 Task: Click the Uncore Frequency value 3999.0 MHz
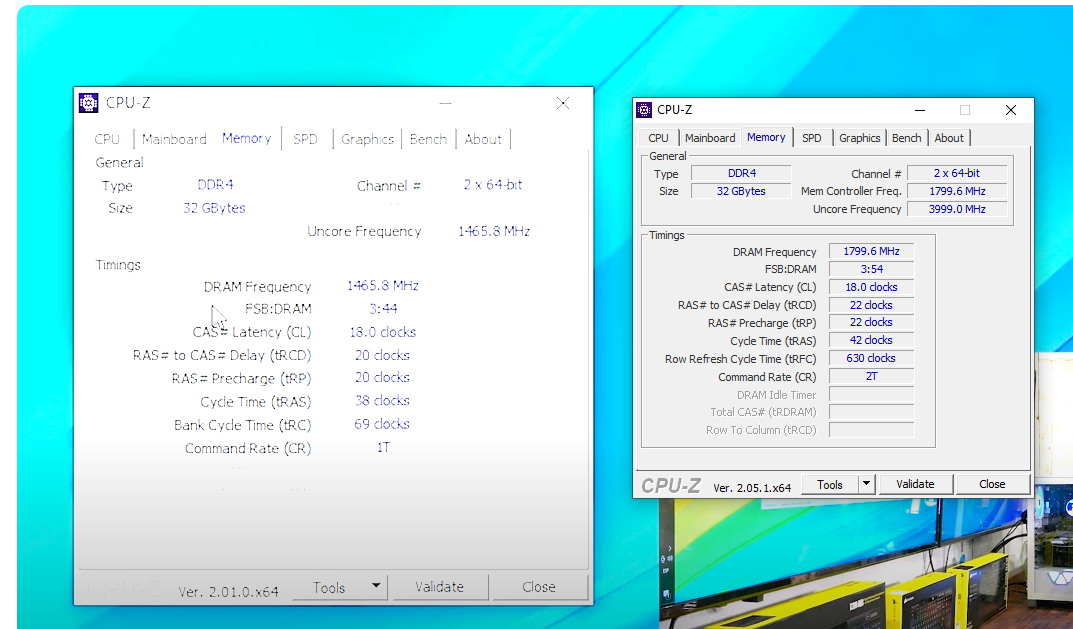pos(957,209)
